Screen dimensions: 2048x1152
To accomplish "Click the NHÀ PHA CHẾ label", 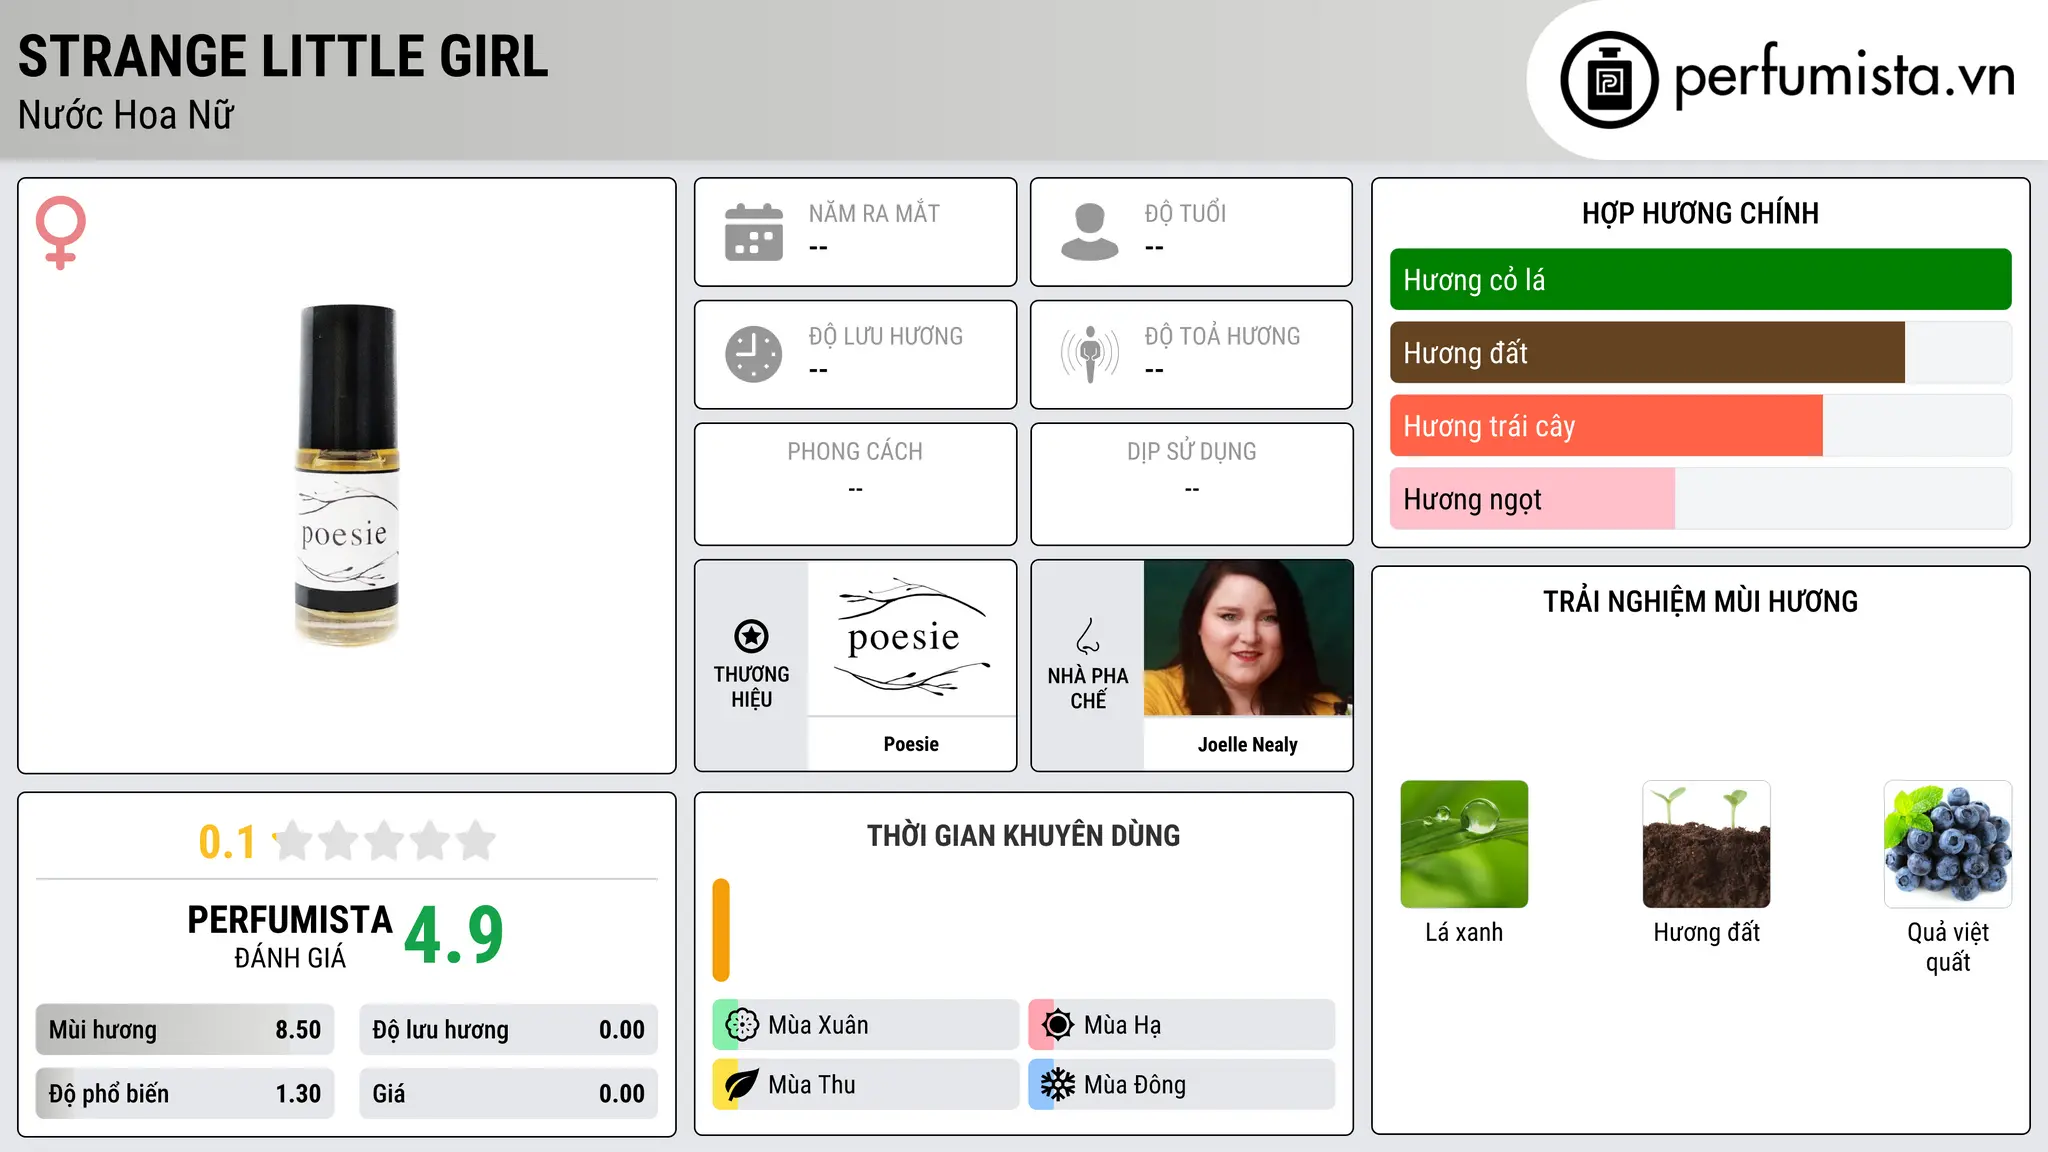I will coord(1088,688).
